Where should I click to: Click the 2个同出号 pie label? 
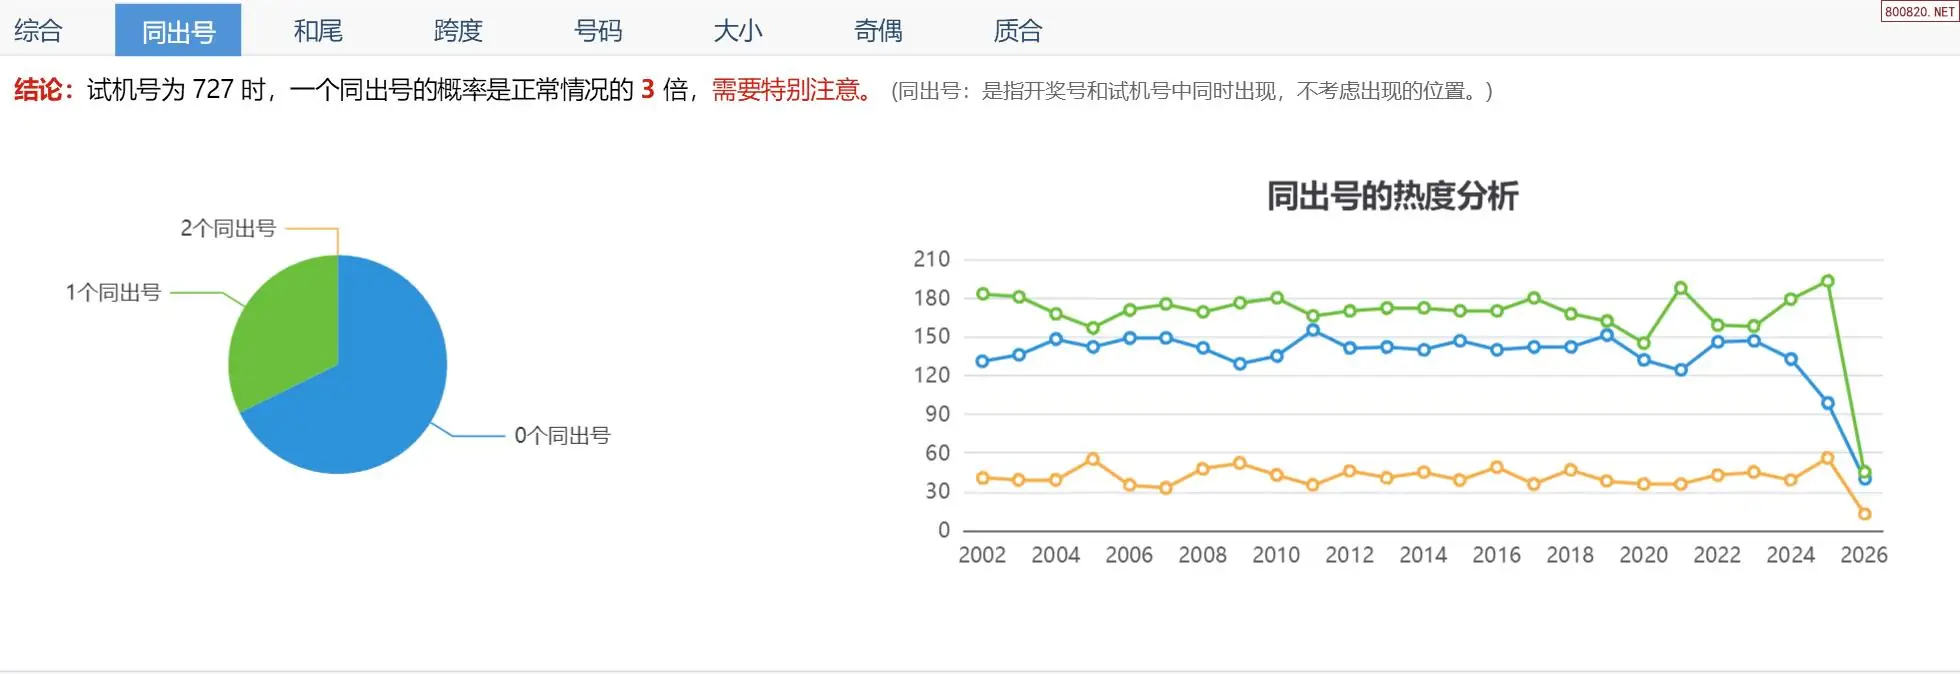(x=228, y=229)
